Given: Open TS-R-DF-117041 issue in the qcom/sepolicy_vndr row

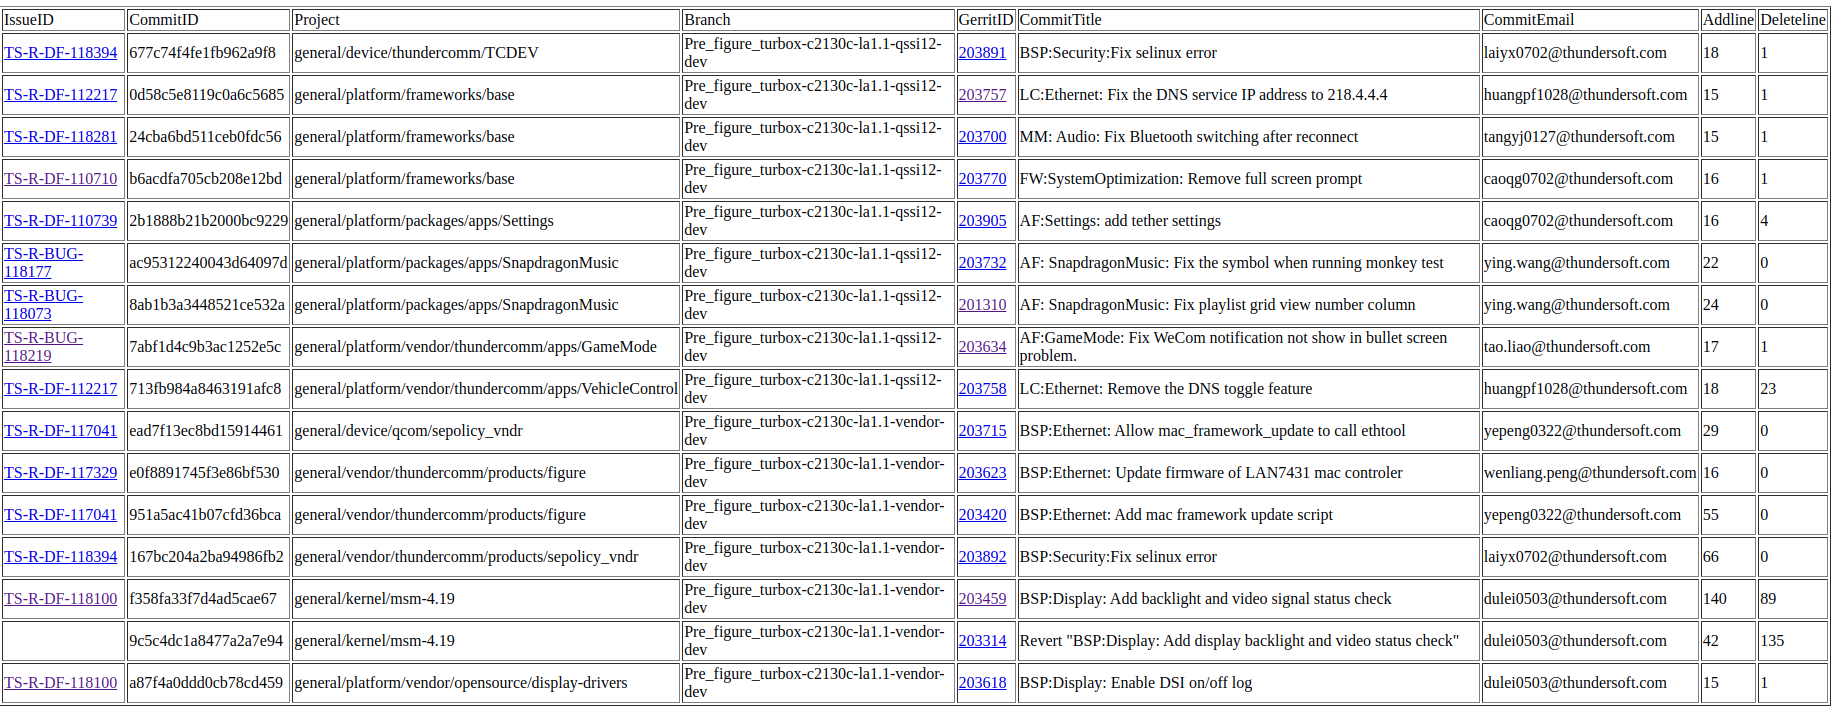Looking at the screenshot, I should tap(60, 431).
